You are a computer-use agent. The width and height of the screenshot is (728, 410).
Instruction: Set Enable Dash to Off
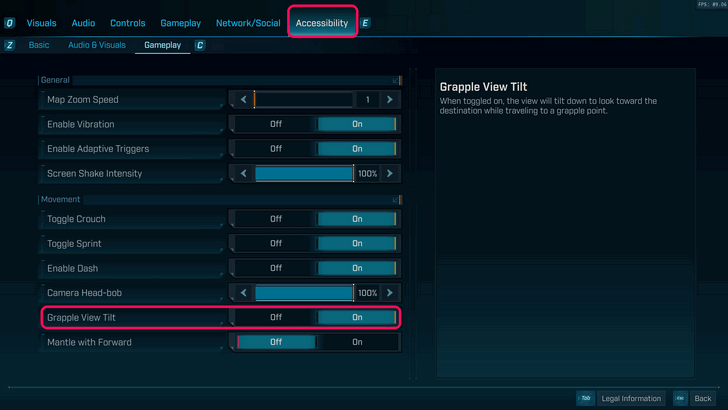pyautogui.click(x=276, y=268)
